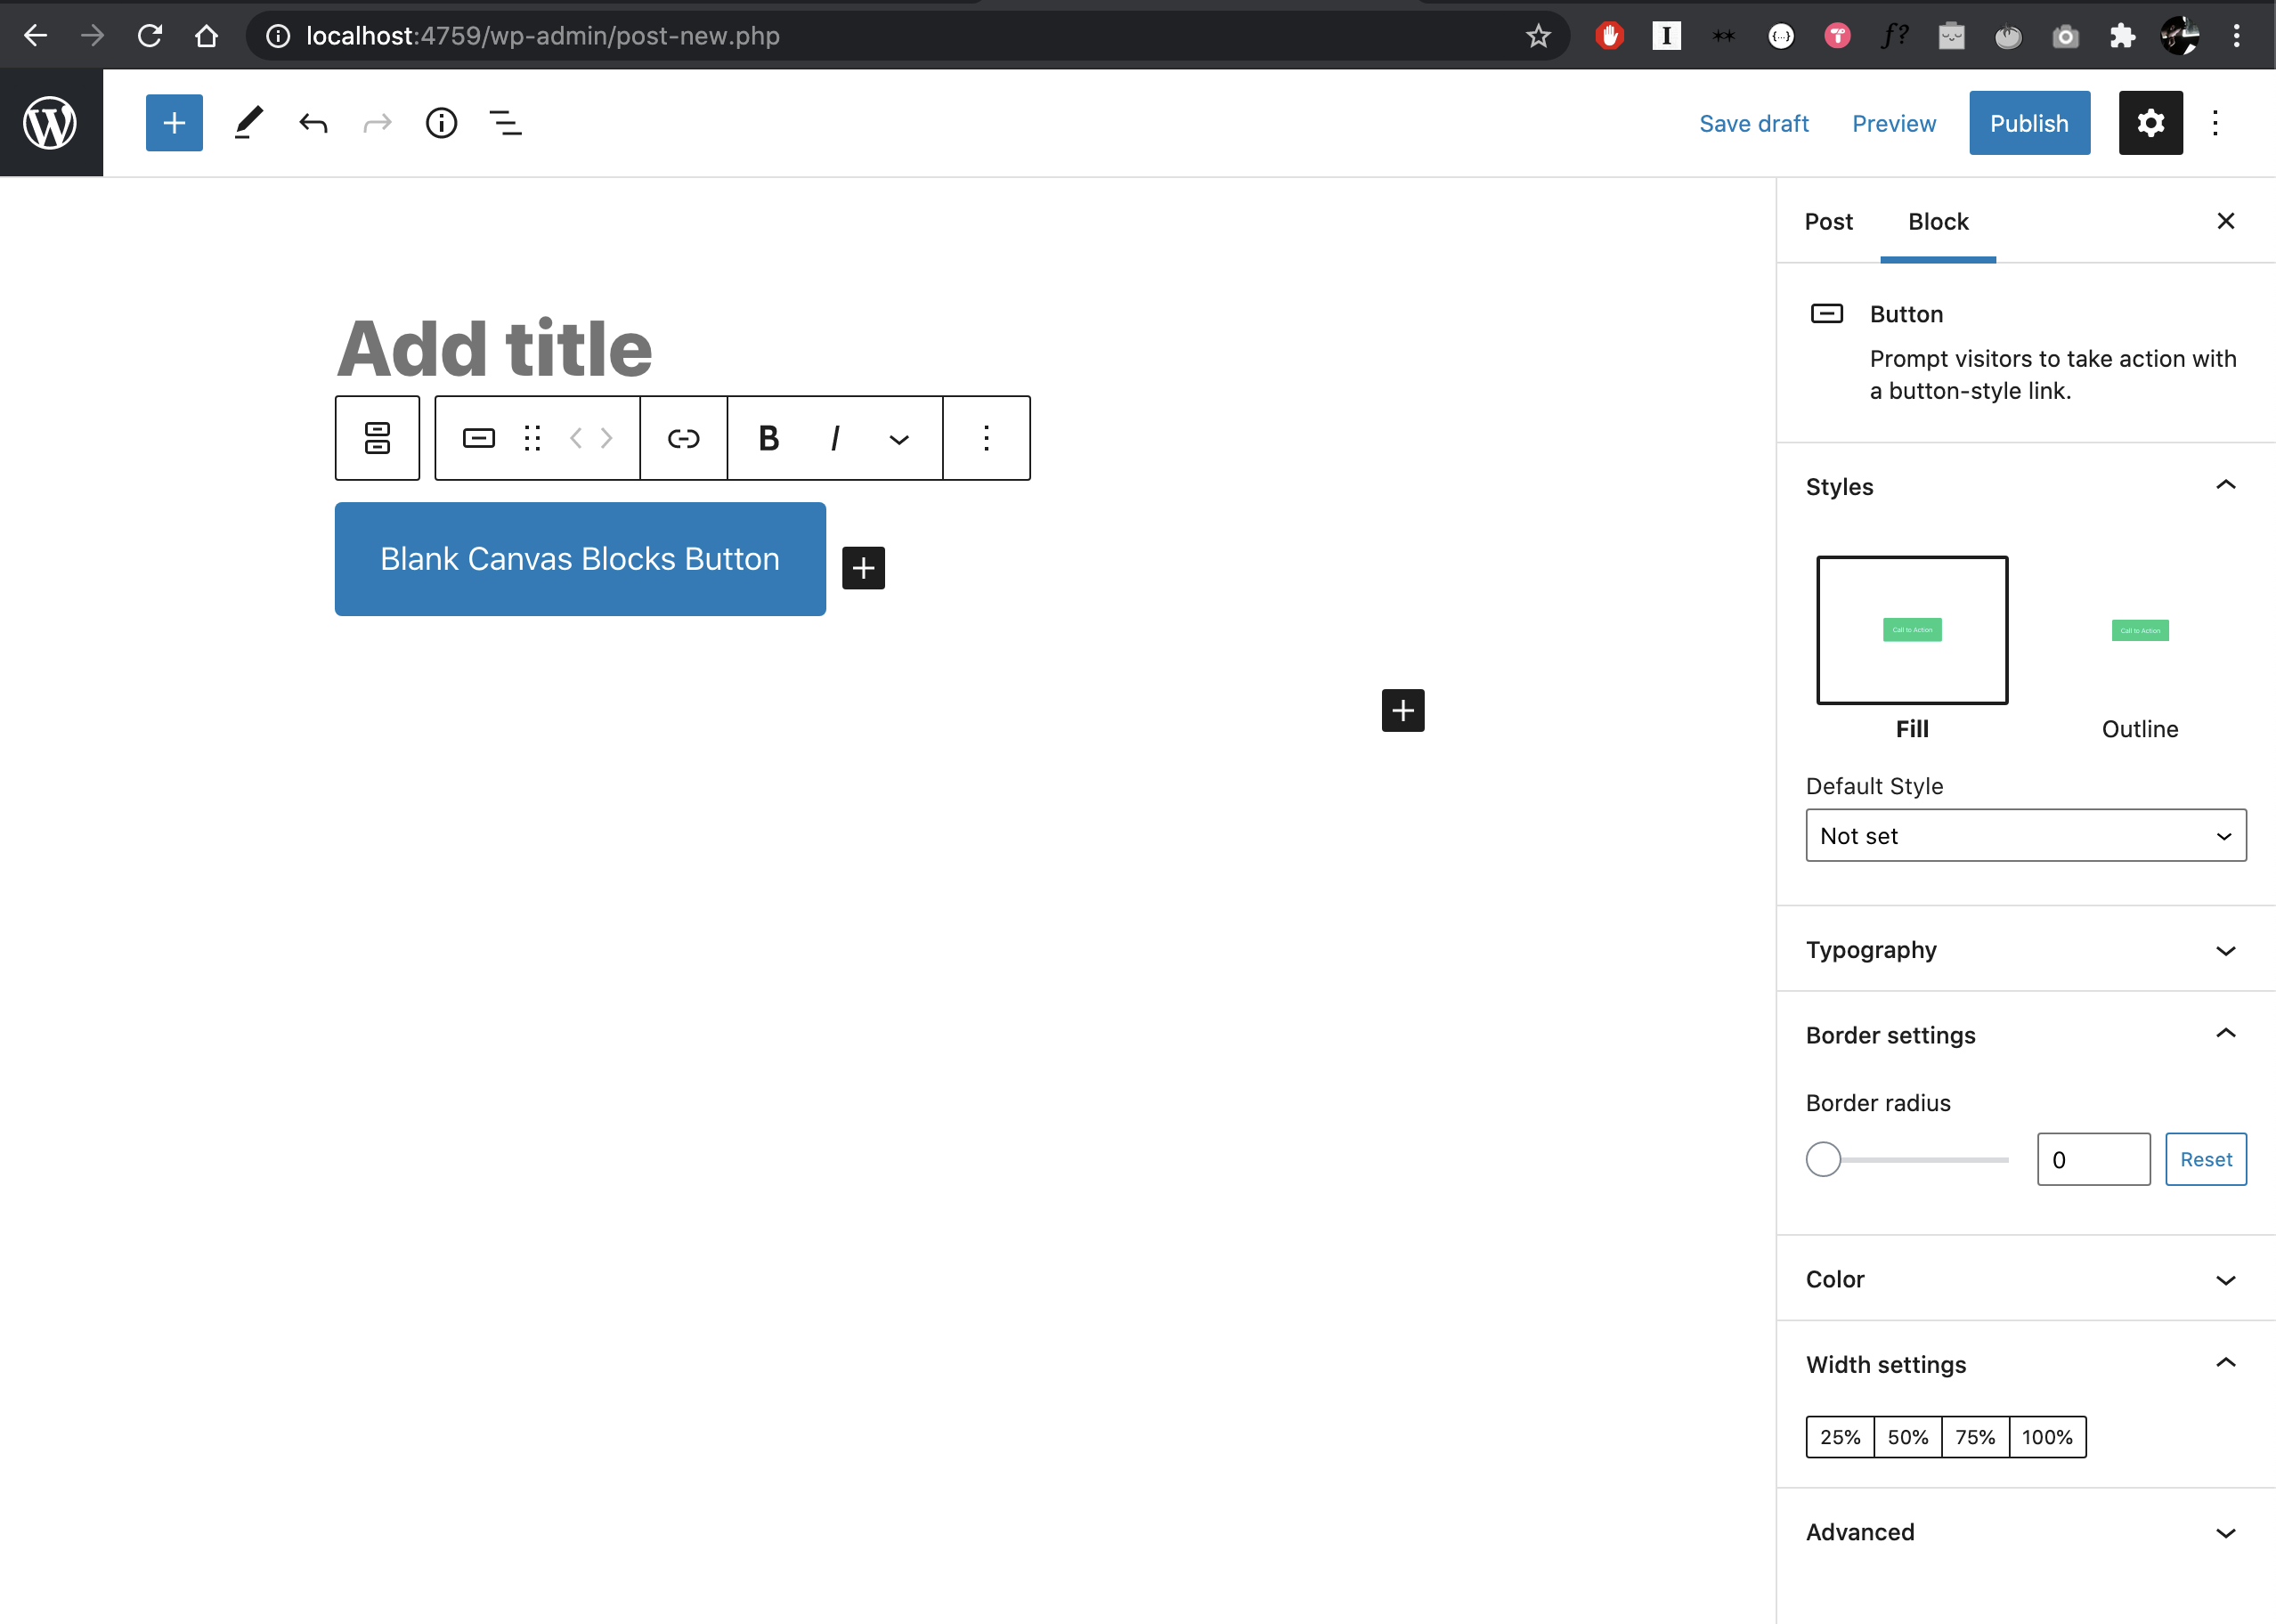Image resolution: width=2276 pixels, height=1624 pixels.
Task: Click the Publish button
Action: pyautogui.click(x=2029, y=123)
